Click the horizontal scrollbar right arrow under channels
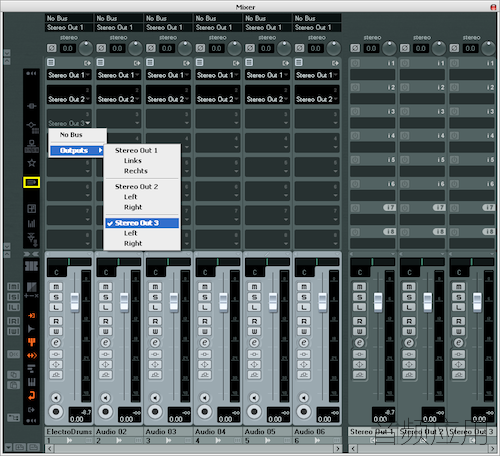This screenshot has height=456, width=500. click(338, 448)
